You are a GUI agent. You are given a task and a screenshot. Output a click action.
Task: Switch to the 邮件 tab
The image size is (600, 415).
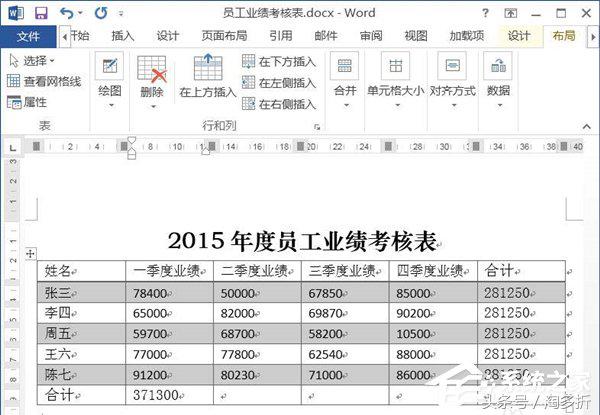coord(326,36)
